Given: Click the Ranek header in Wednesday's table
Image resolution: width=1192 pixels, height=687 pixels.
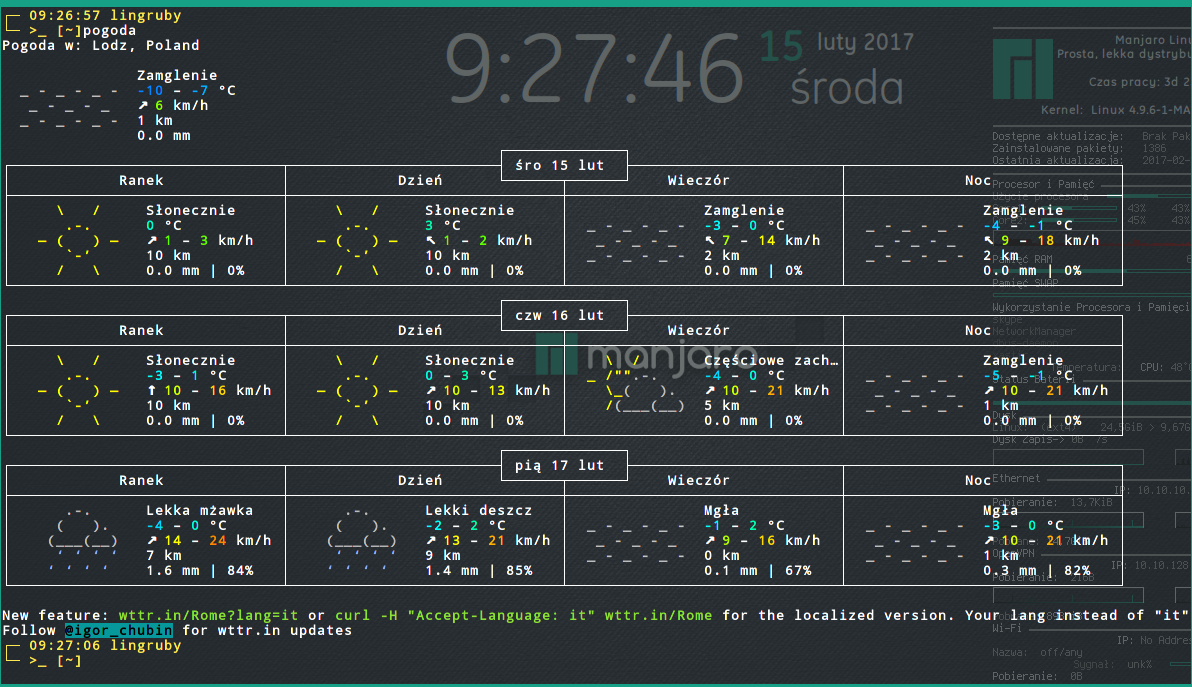Looking at the screenshot, I should [141, 181].
